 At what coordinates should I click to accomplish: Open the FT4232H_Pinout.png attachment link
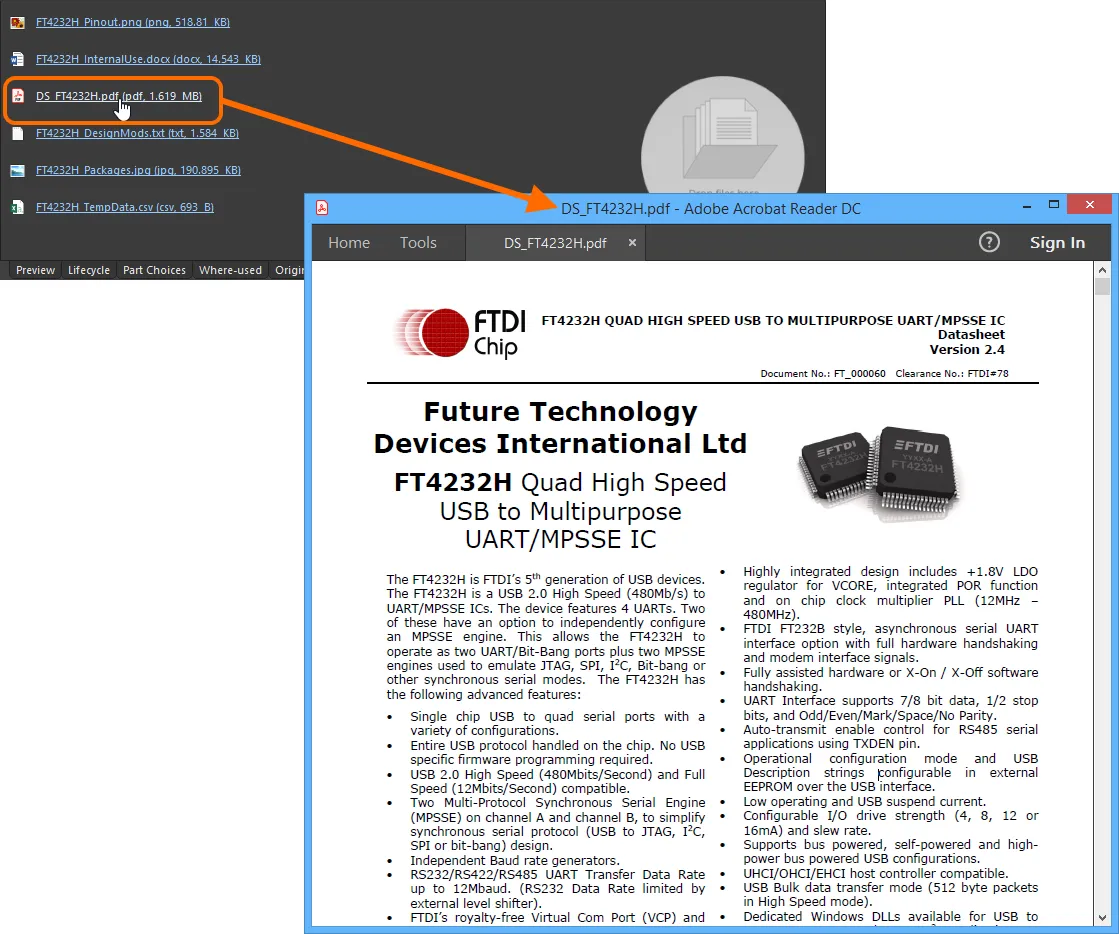[132, 21]
